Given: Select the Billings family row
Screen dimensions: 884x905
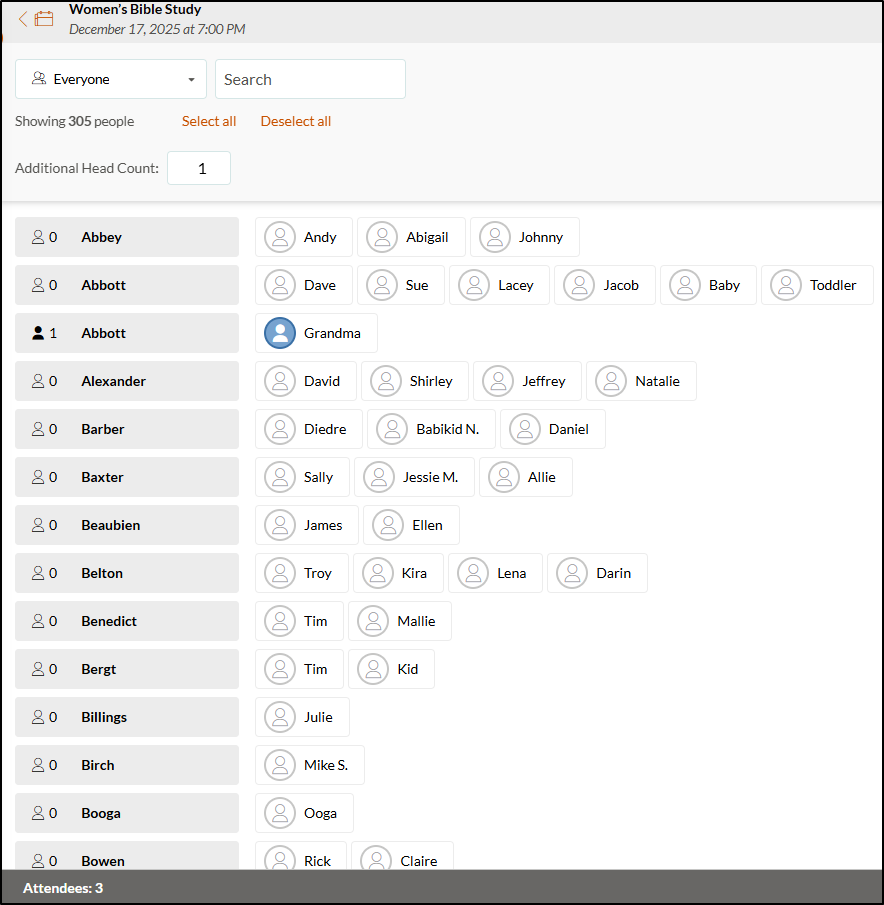Looking at the screenshot, I should pyautogui.click(x=127, y=716).
